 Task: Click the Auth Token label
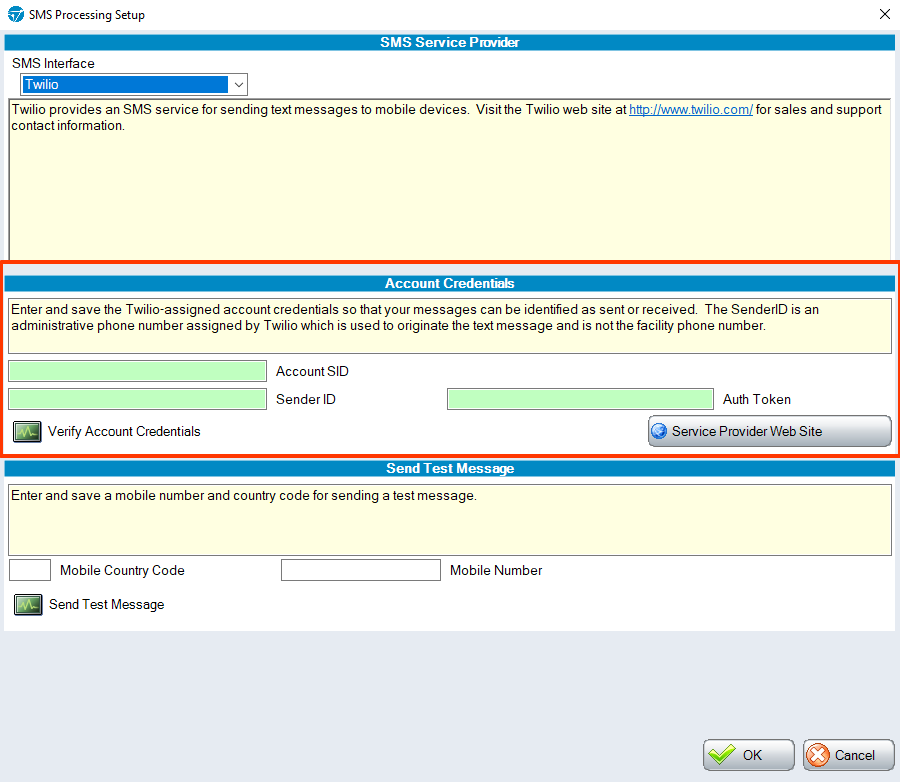pyautogui.click(x=757, y=400)
